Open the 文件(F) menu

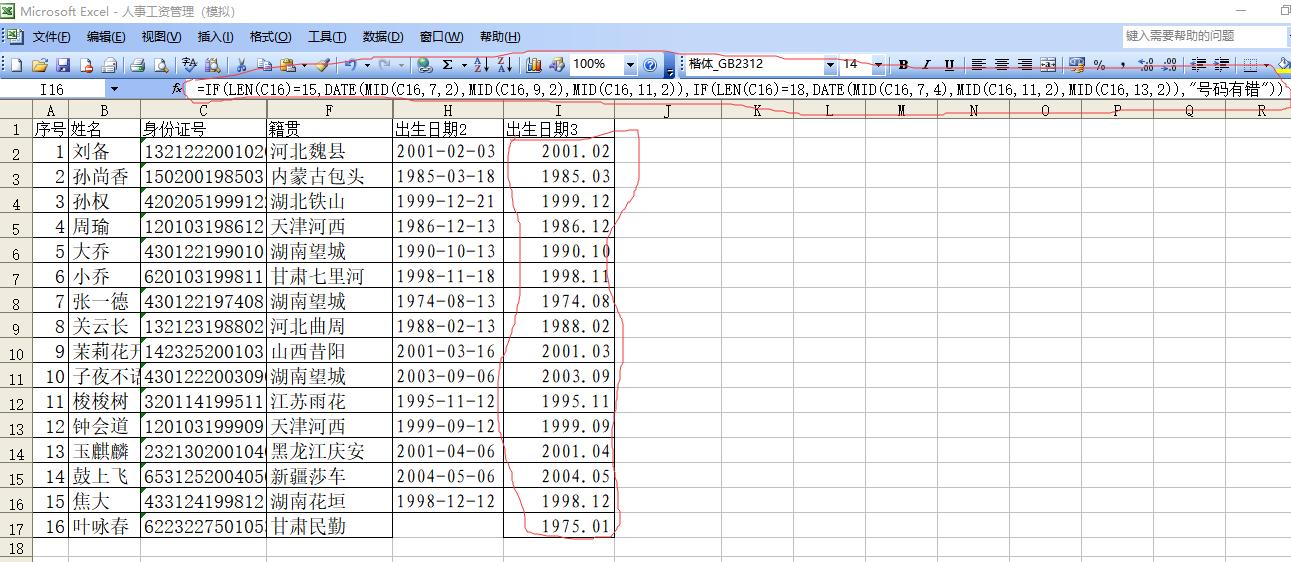point(51,37)
